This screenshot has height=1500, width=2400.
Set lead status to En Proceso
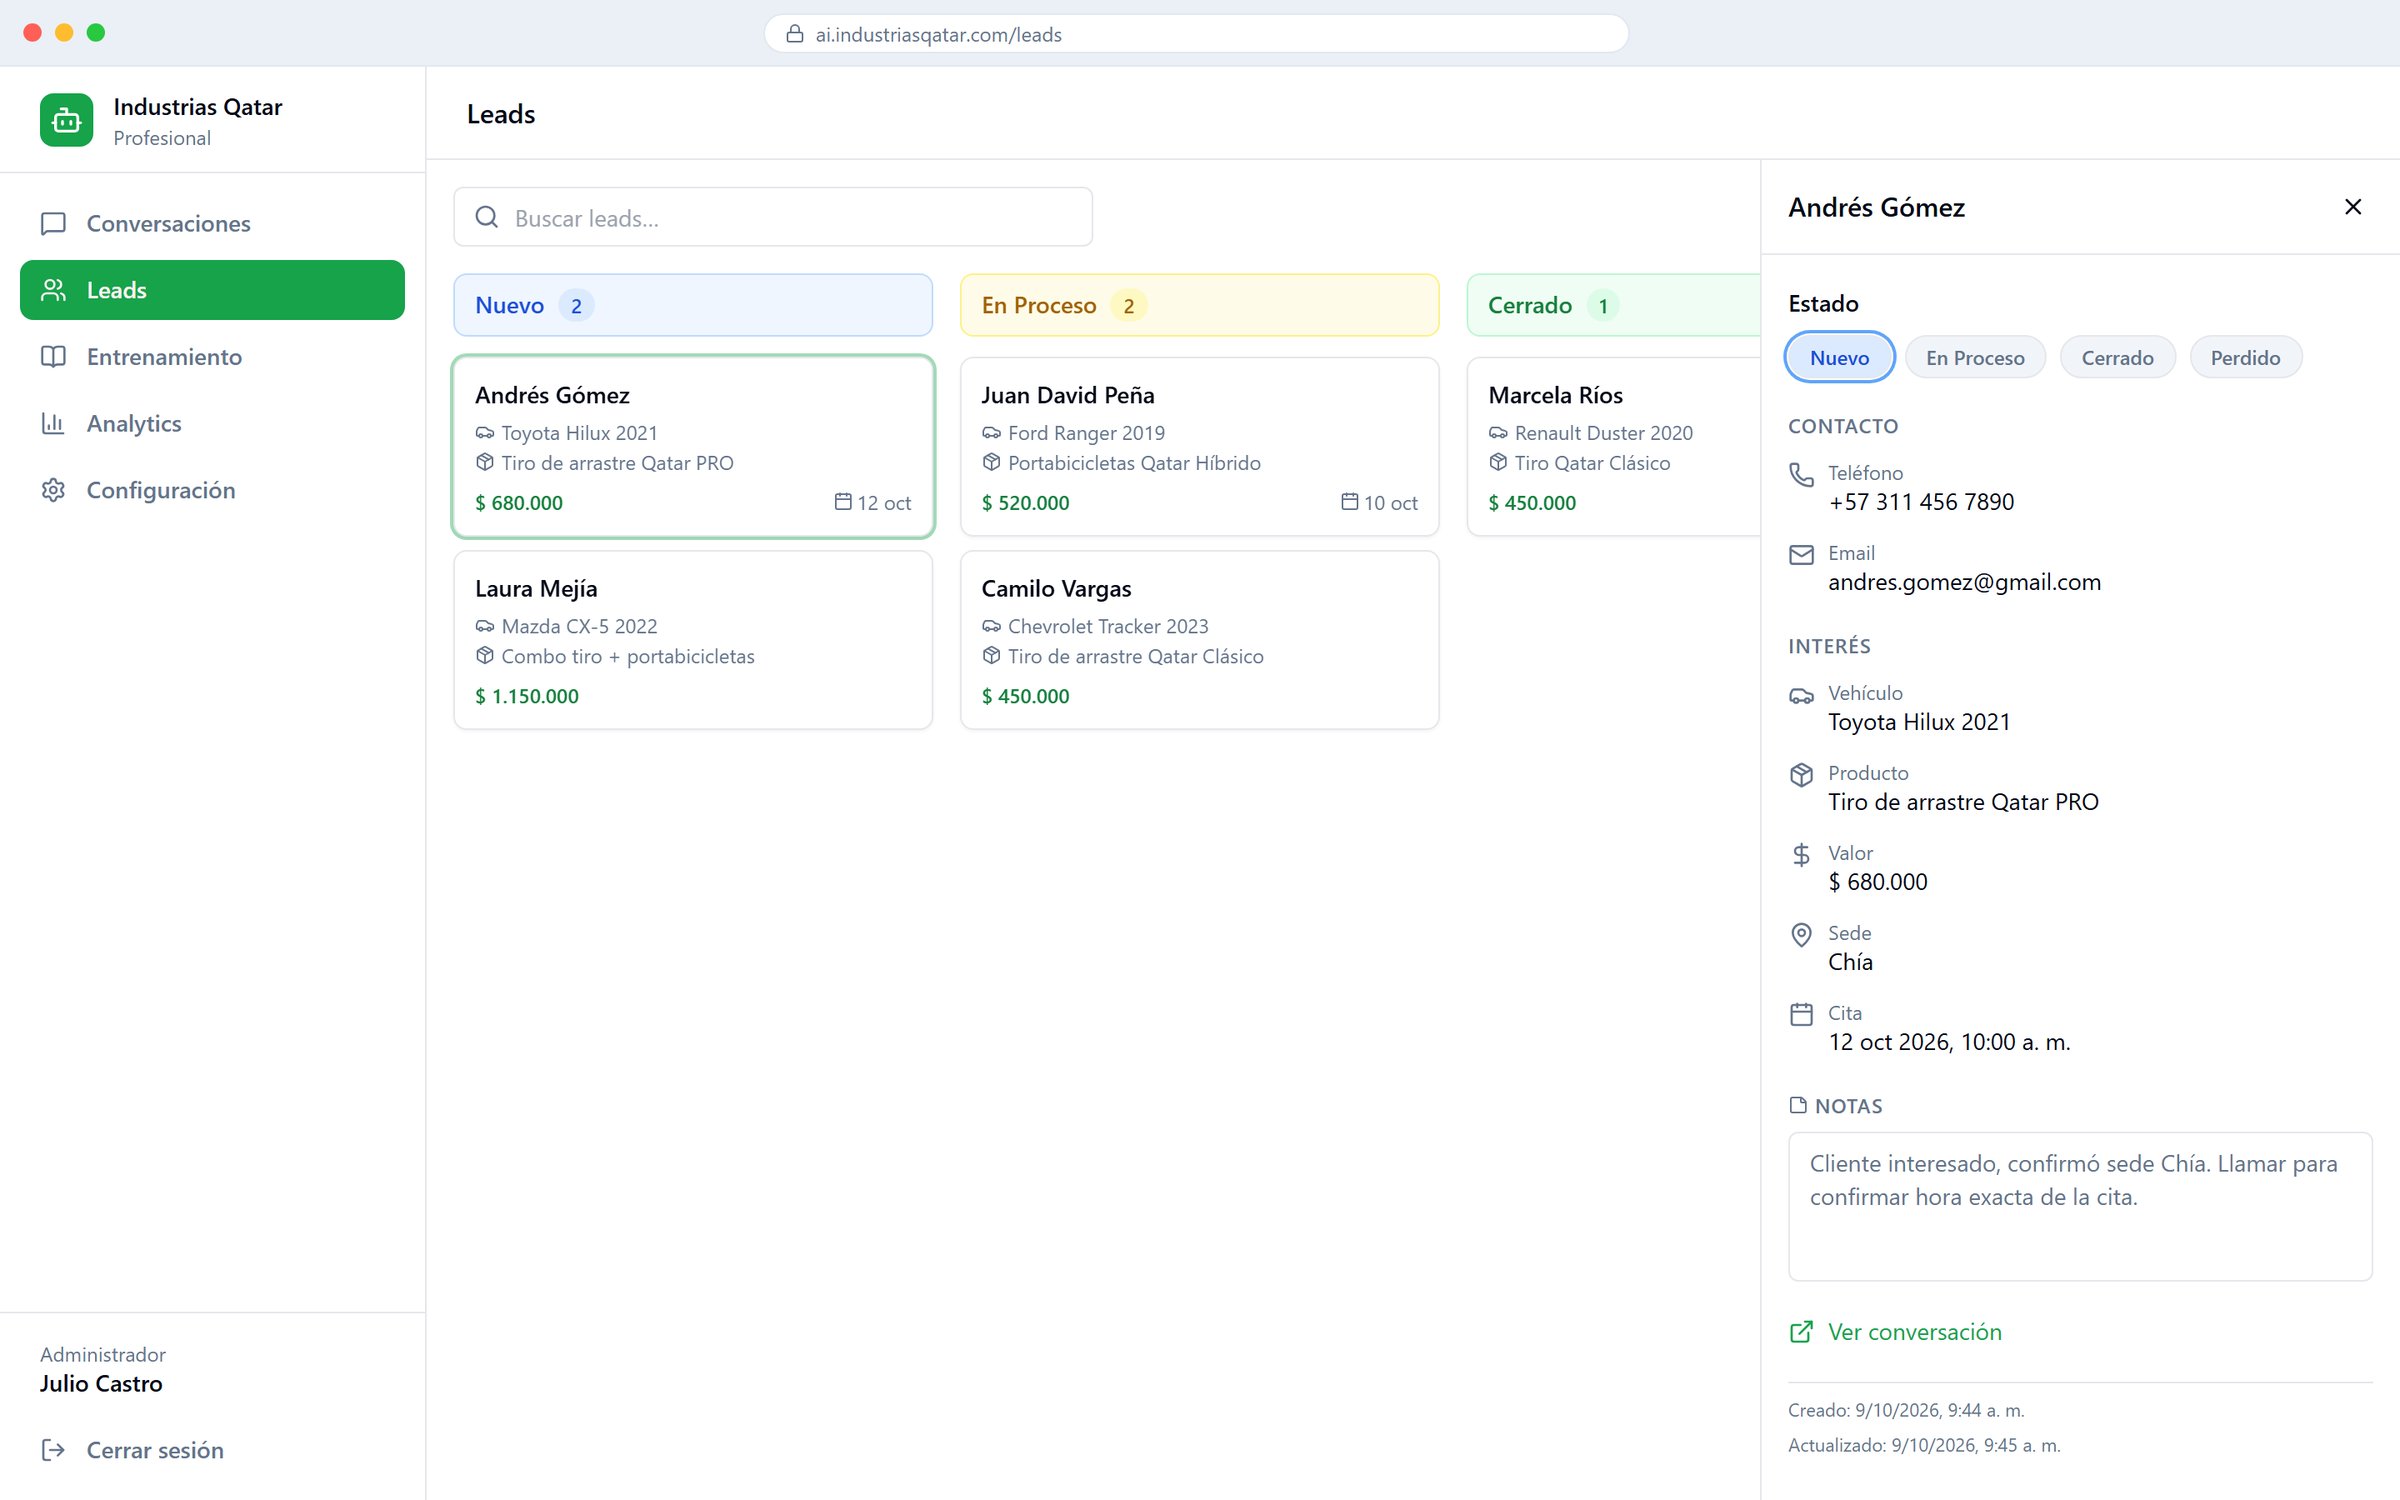[1975, 357]
